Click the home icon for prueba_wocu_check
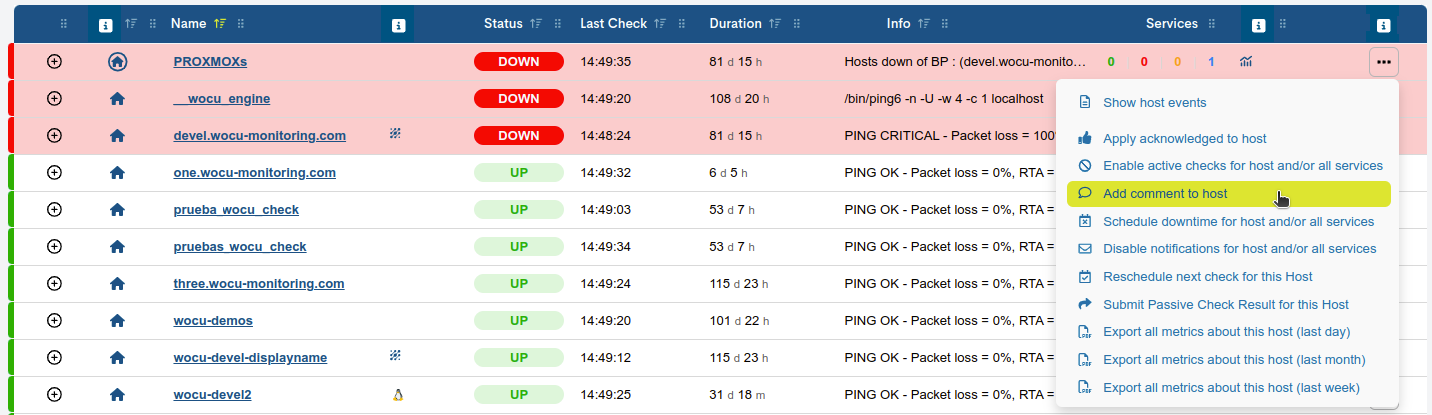This screenshot has width=1432, height=415. tap(117, 209)
